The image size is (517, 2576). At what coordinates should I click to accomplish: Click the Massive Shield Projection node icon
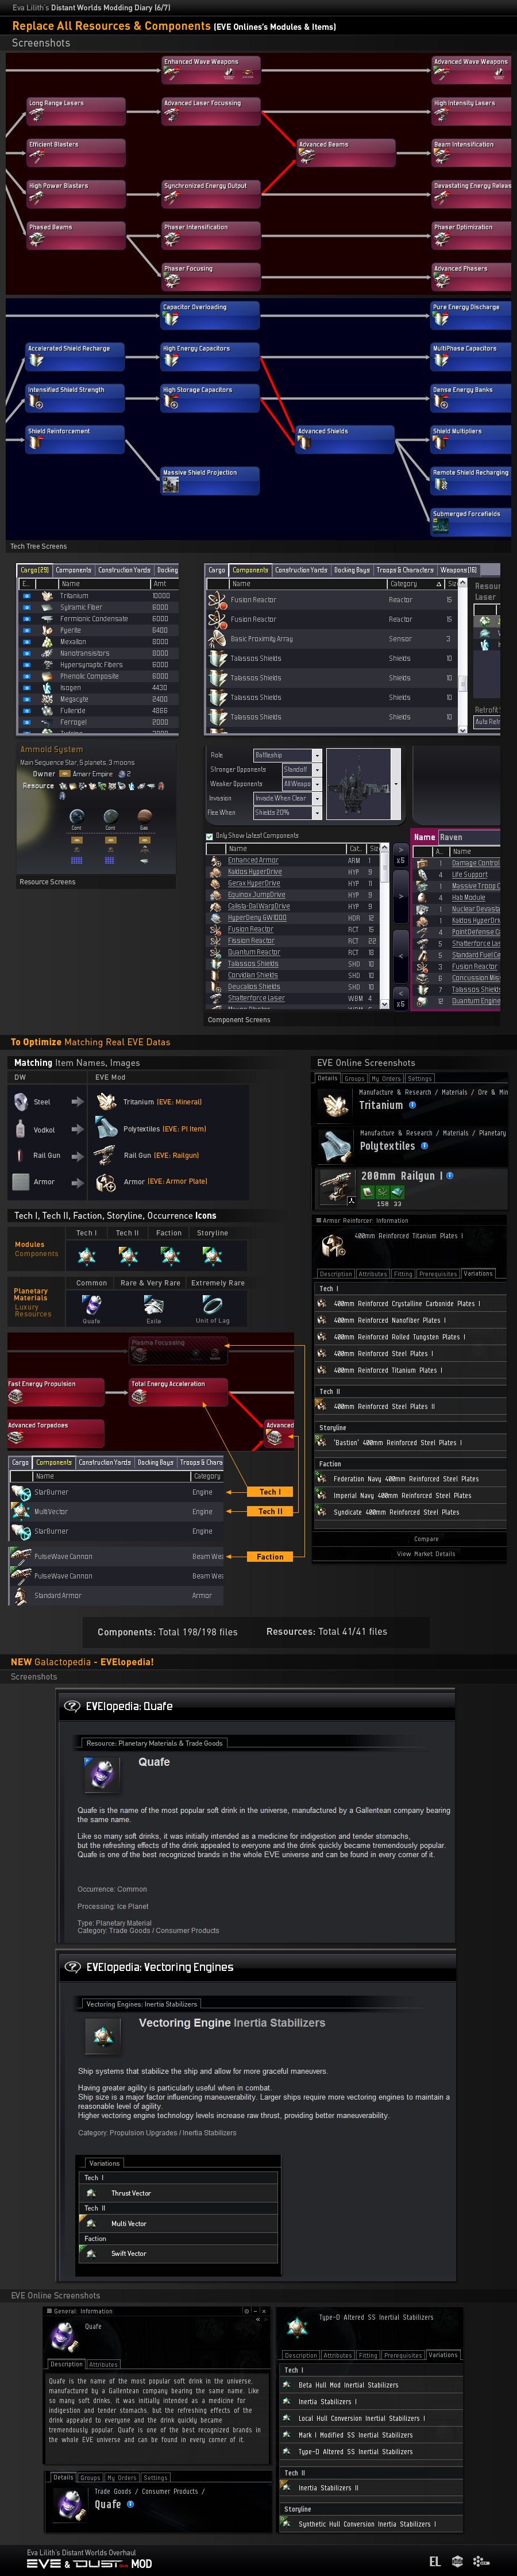coord(171,485)
